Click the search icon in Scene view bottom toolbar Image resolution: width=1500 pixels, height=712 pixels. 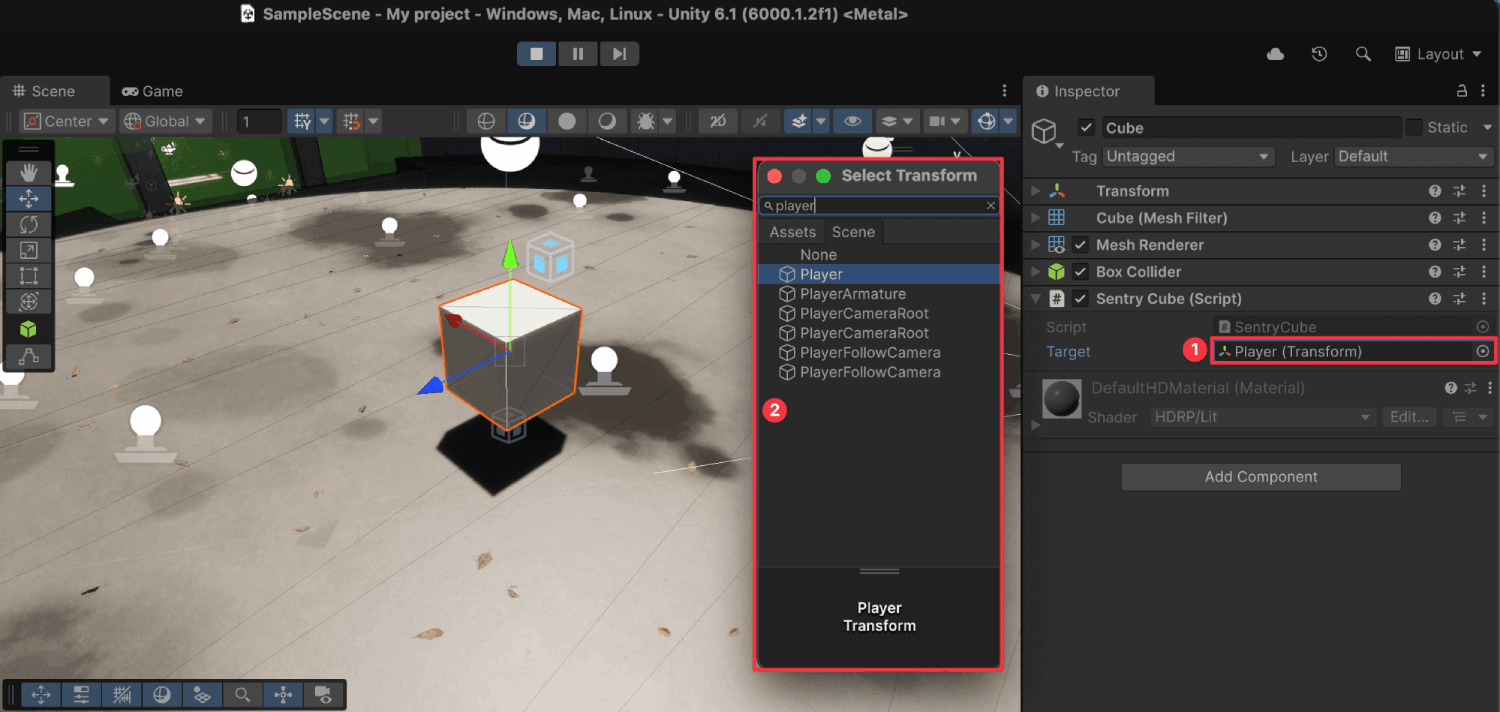241,694
